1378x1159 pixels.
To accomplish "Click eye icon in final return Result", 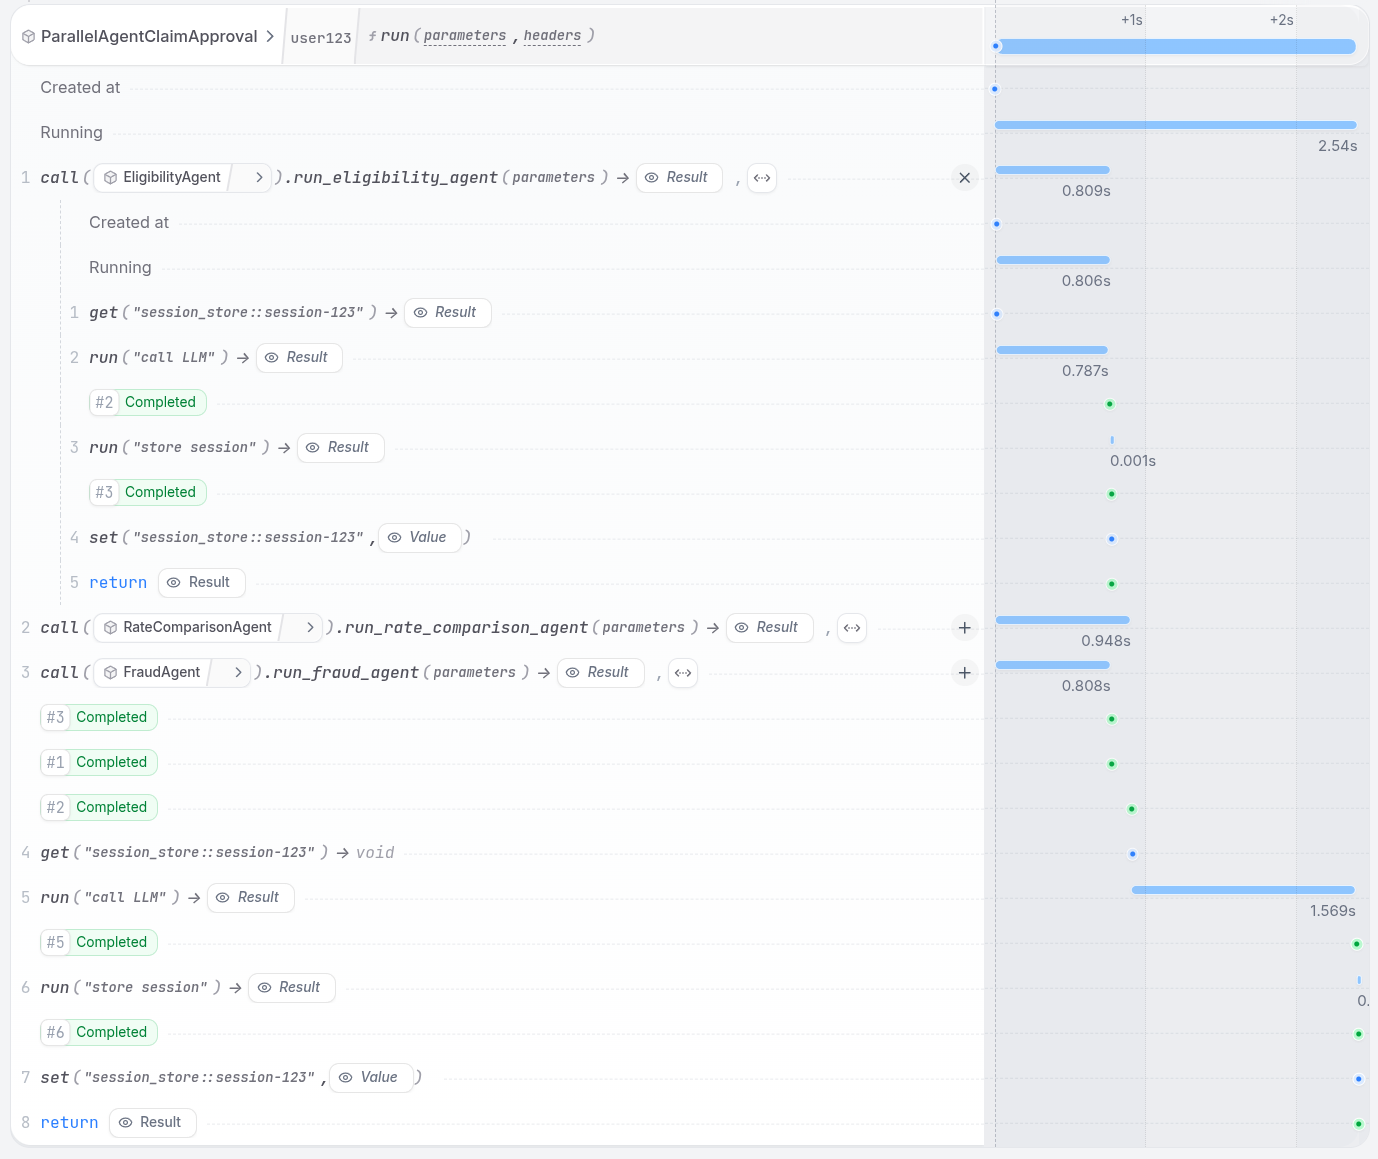I will [x=125, y=1122].
